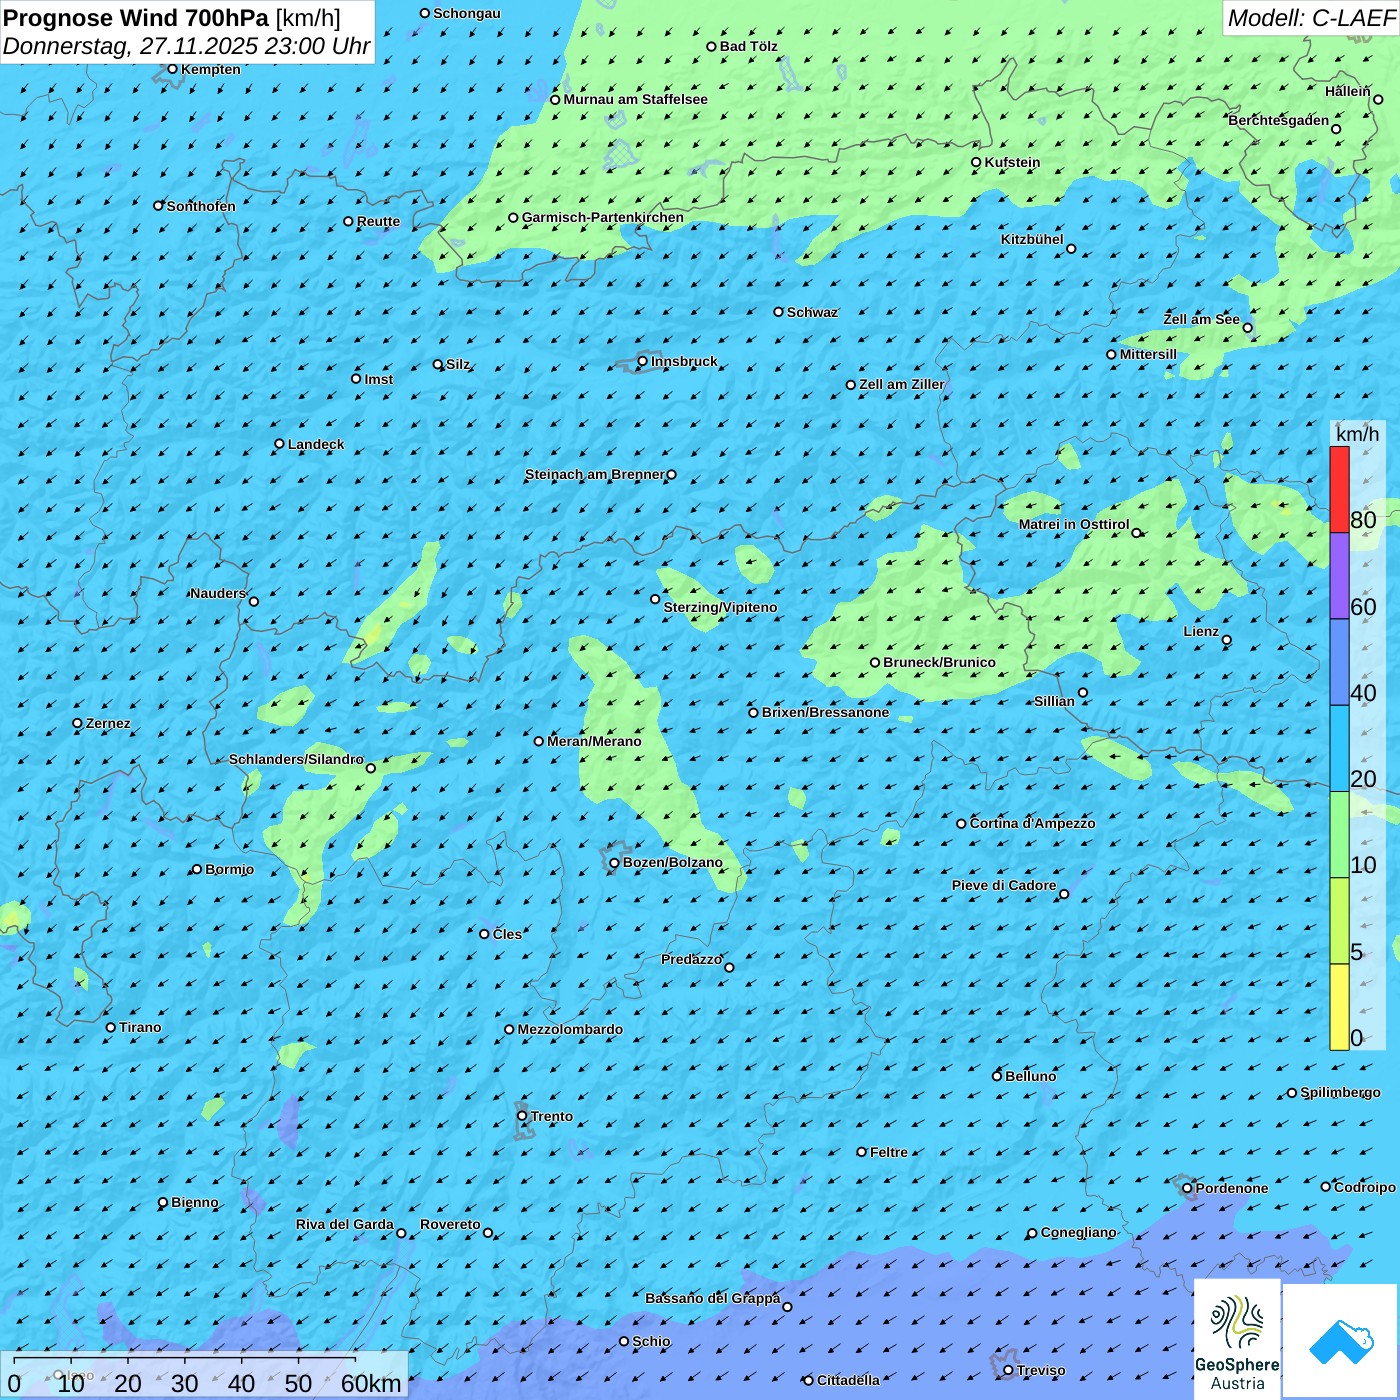
Task: Click the blue cloud logo icon
Action: [1340, 1340]
